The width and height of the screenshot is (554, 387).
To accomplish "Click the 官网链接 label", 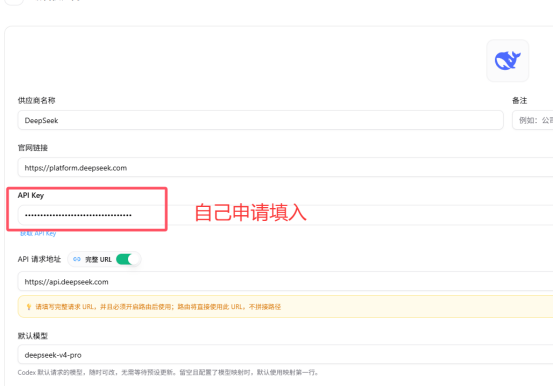I will (x=33, y=148).
